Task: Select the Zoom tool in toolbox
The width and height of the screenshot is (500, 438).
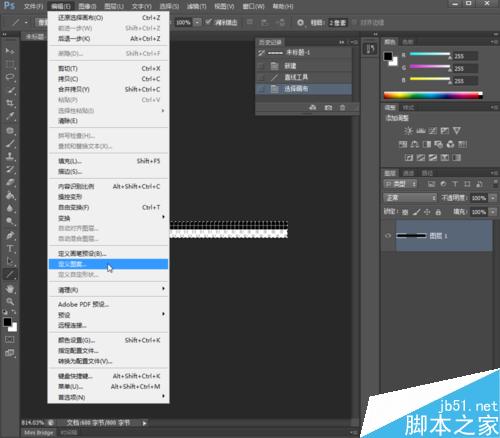Action: click(x=10, y=301)
